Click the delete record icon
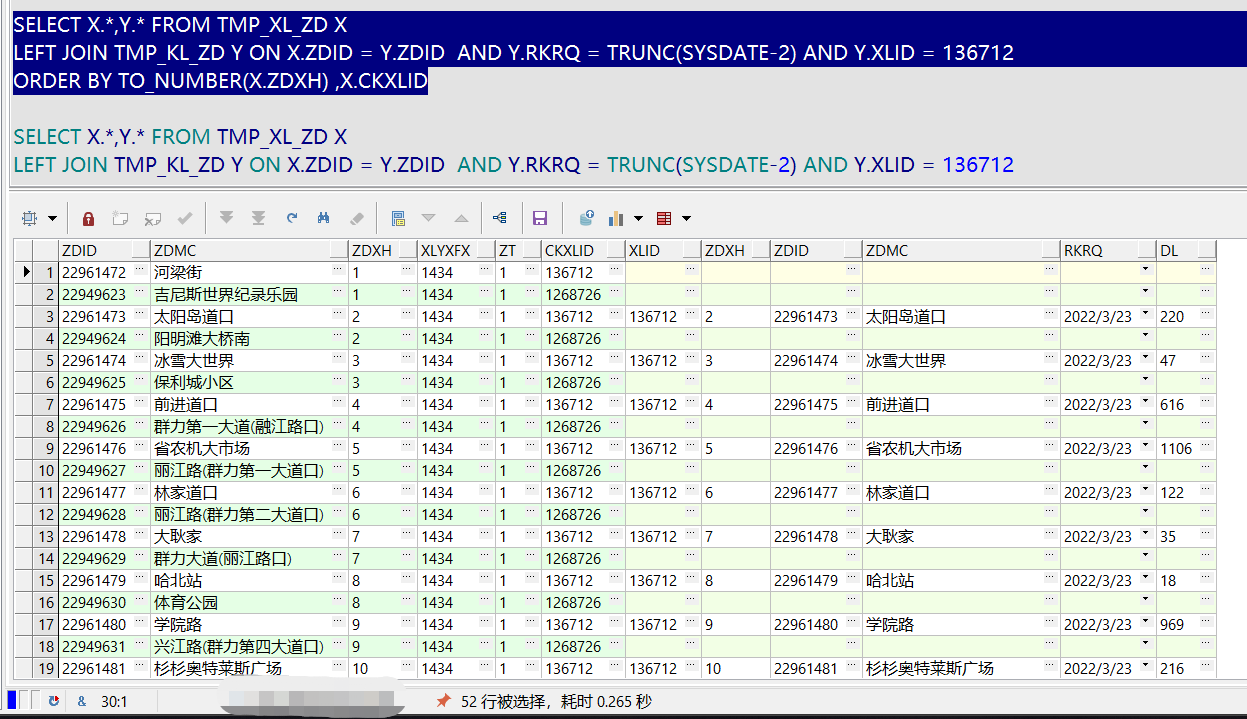Viewport: 1247px width, 719px height. pos(152,218)
